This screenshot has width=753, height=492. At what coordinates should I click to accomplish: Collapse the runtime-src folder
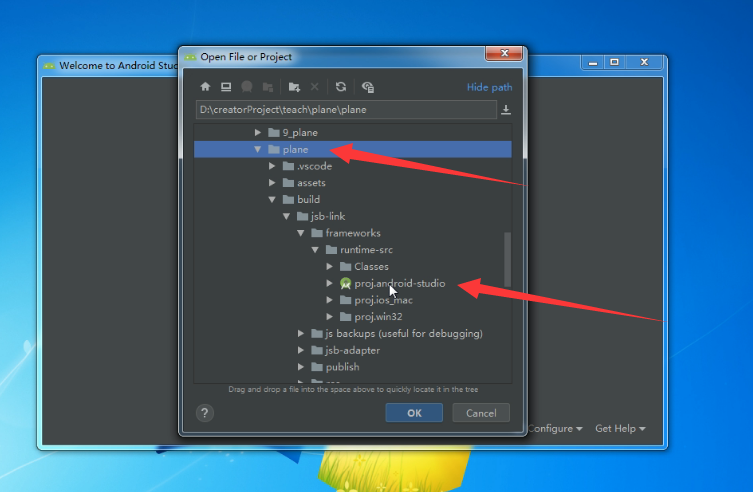click(x=316, y=250)
